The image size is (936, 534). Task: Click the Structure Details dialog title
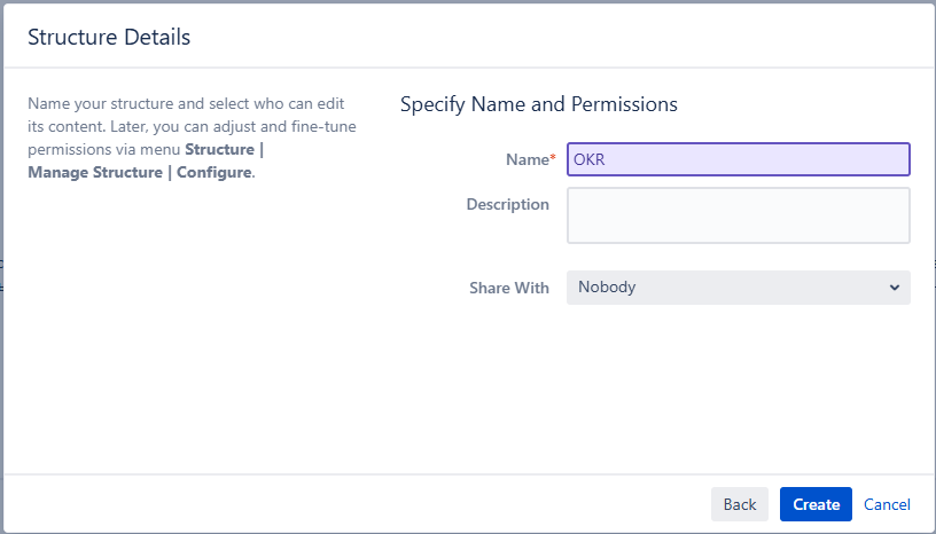click(109, 38)
